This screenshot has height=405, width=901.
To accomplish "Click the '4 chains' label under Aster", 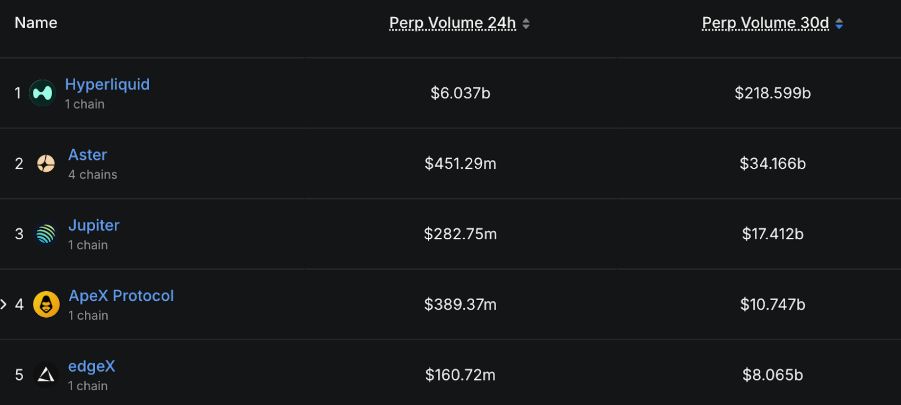I will 92,175.
